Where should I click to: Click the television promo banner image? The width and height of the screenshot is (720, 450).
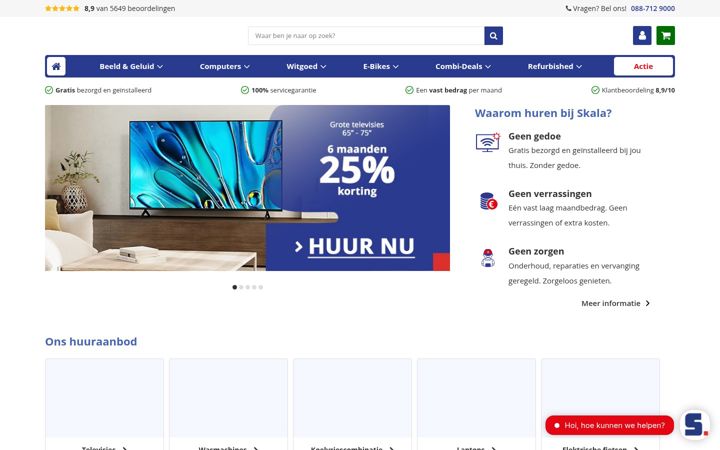247,188
